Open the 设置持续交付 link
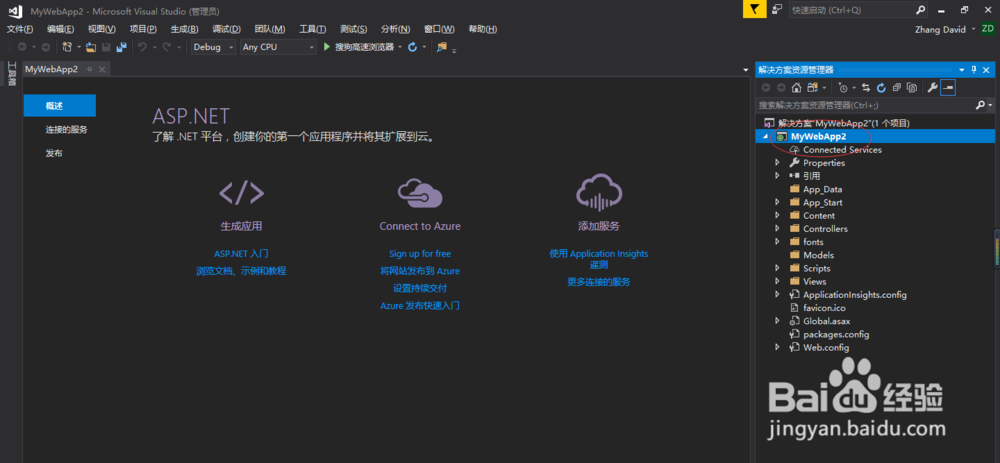1000x463 pixels. [420, 288]
